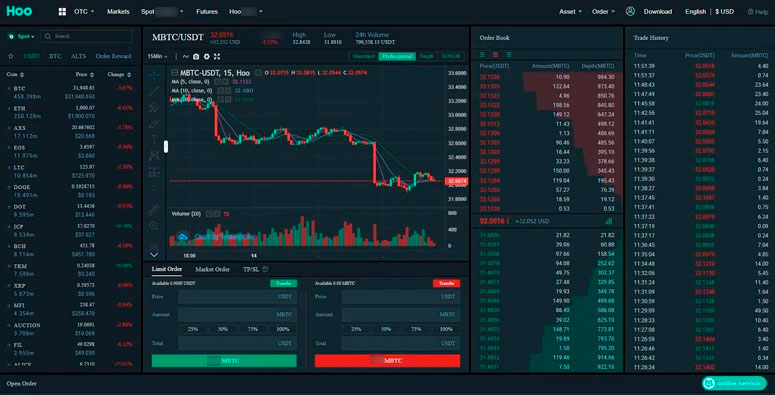The width and height of the screenshot is (775, 395).
Task: Switch to the TP/SL order tab
Action: point(251,269)
